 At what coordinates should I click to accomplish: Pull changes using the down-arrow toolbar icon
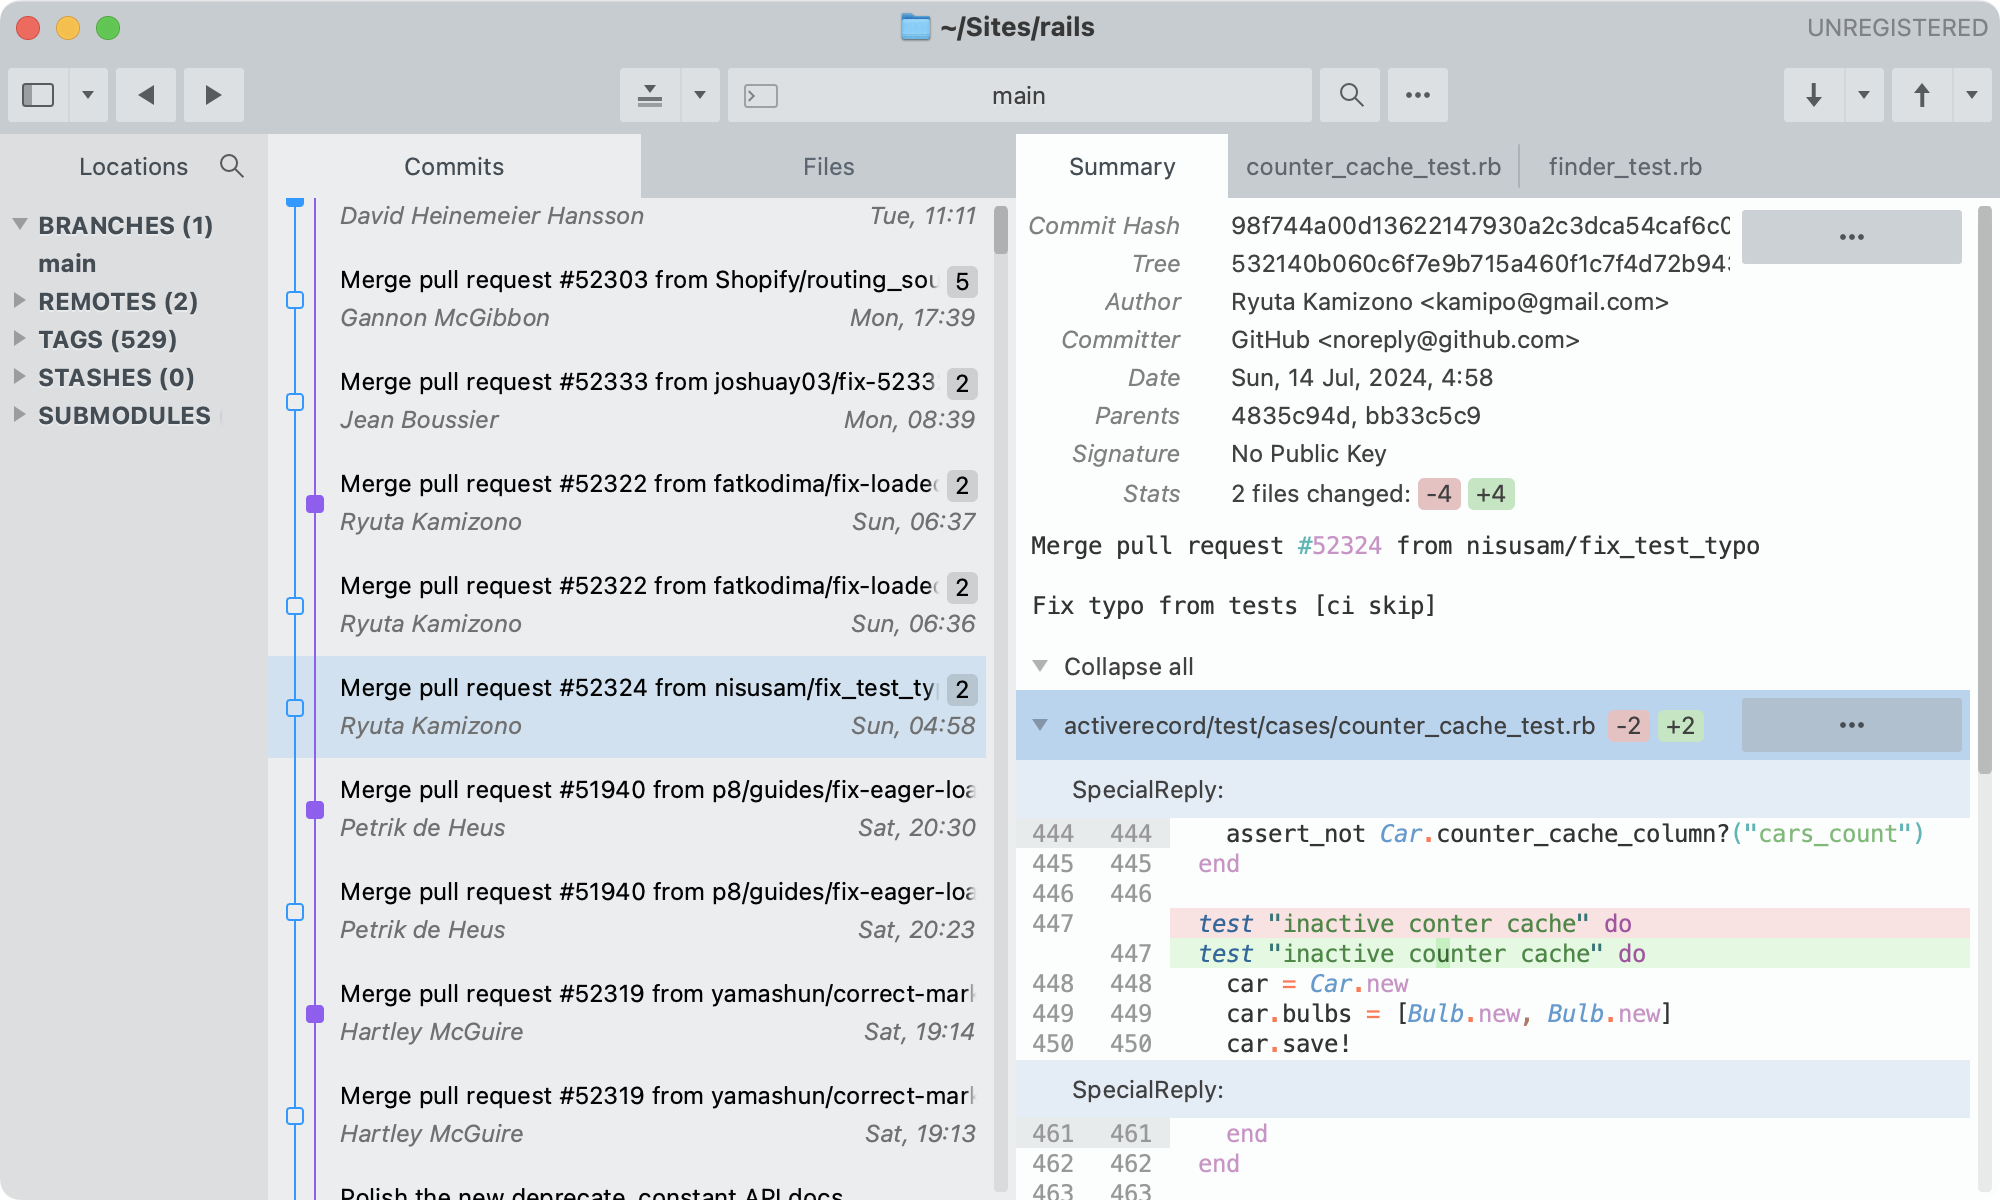click(1813, 95)
